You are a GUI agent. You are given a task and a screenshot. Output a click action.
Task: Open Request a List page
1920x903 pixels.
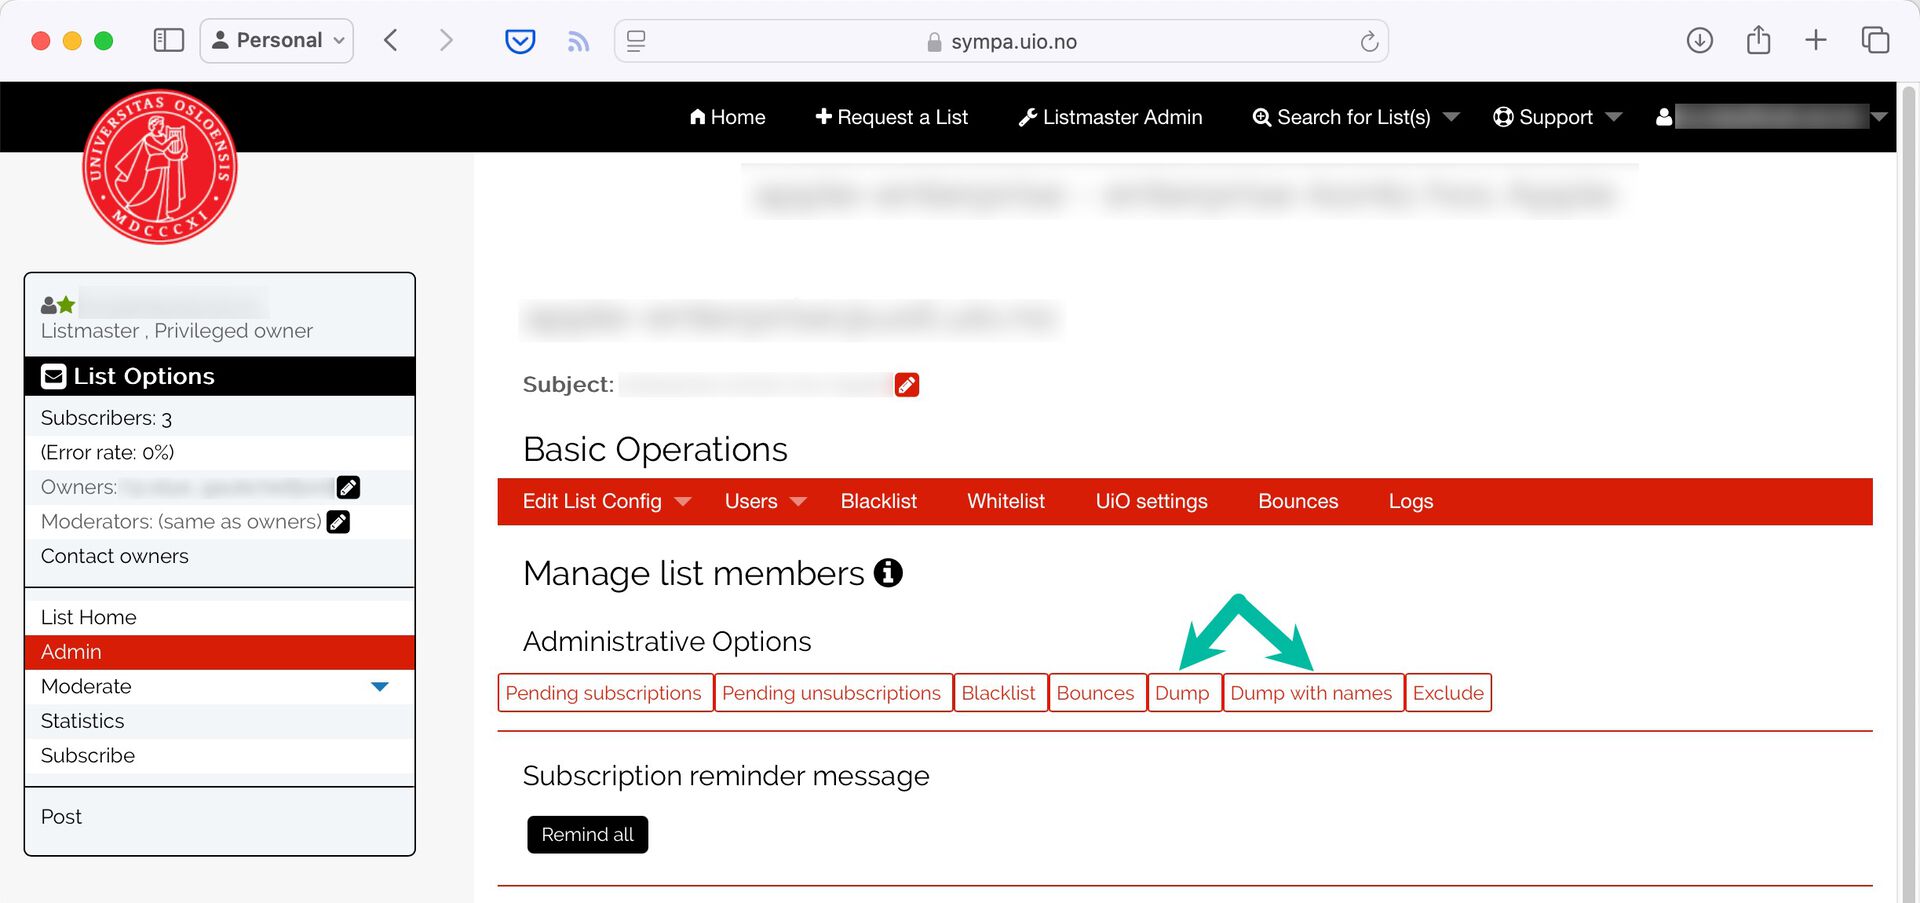click(892, 117)
